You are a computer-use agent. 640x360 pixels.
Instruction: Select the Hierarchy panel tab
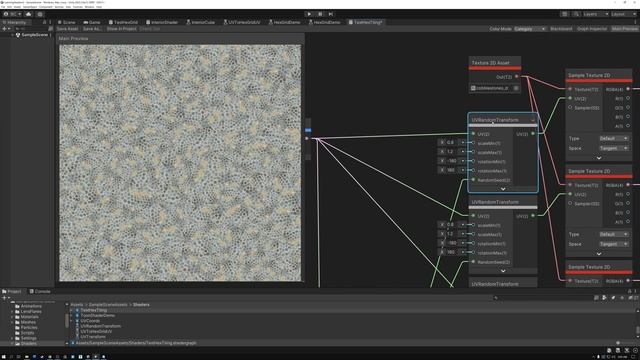[15, 22]
